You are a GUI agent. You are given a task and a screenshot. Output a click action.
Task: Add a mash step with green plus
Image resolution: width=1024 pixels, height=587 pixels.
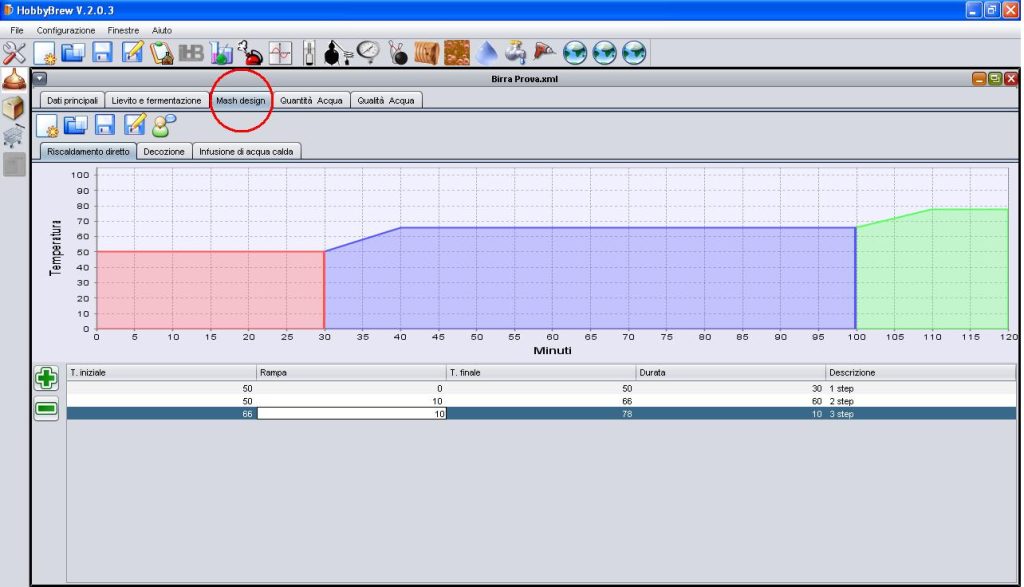(46, 378)
